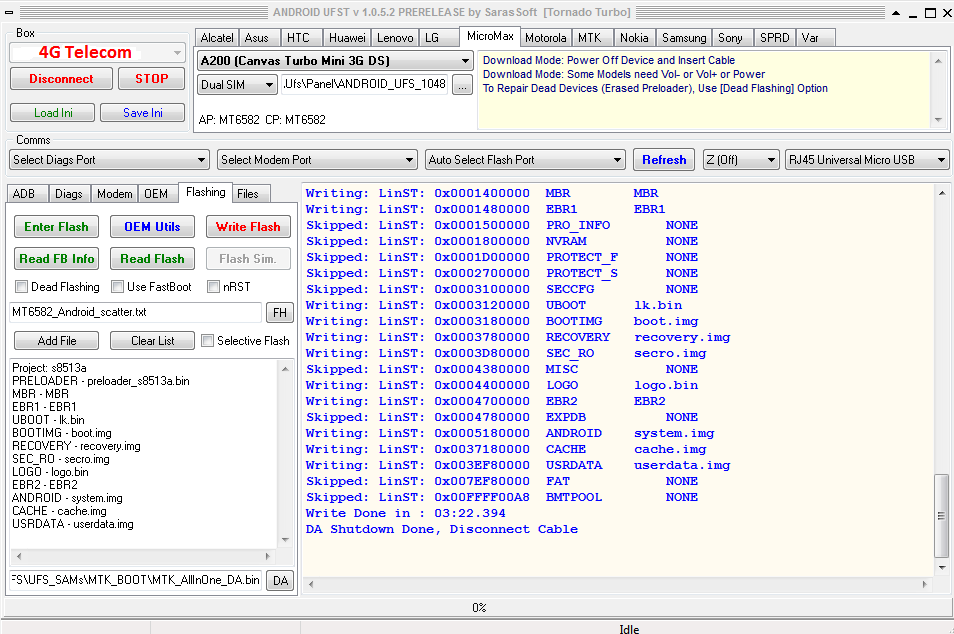Screen dimensions: 954x634
Task: Open the RJ45 Universal Micro USB dropdown
Action: pos(867,160)
